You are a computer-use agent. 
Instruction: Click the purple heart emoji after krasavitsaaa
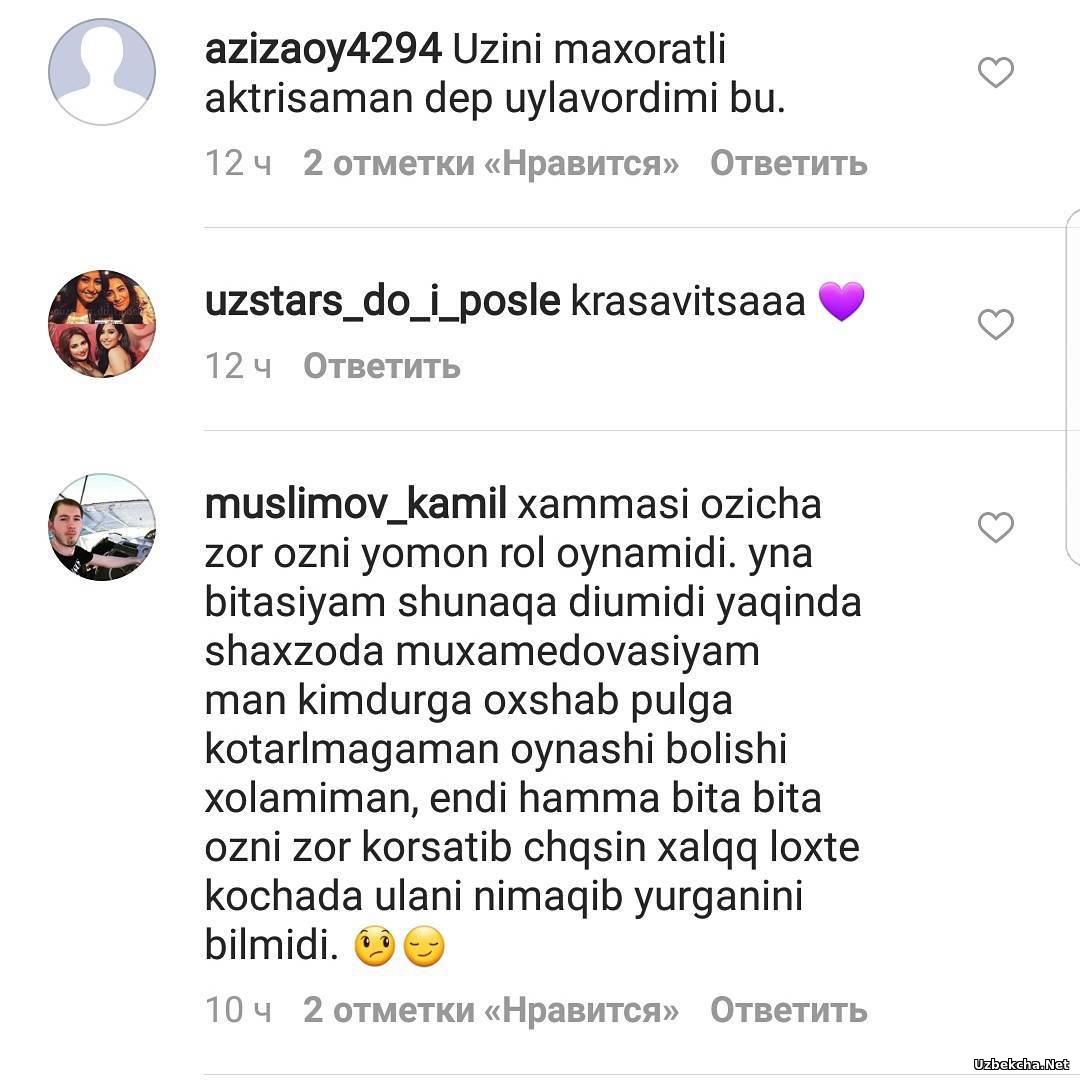tap(841, 302)
